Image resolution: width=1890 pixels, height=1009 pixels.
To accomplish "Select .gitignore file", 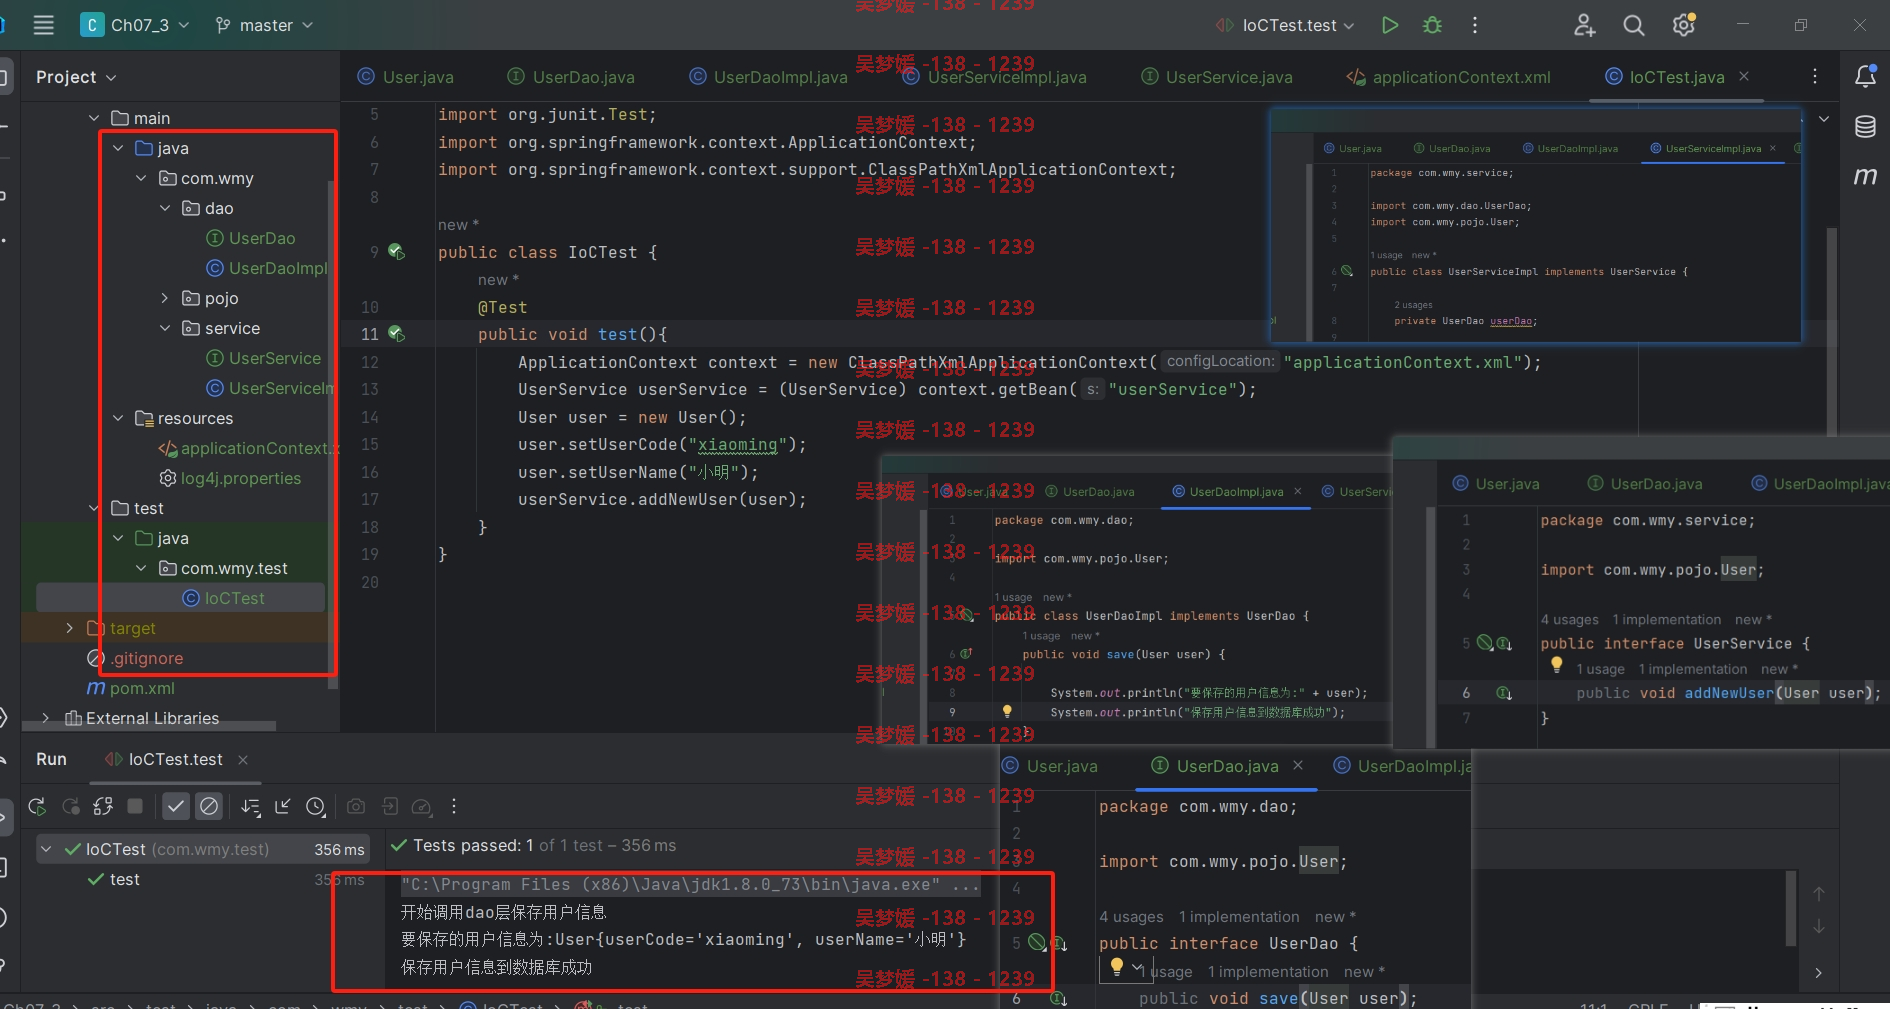I will [x=135, y=658].
